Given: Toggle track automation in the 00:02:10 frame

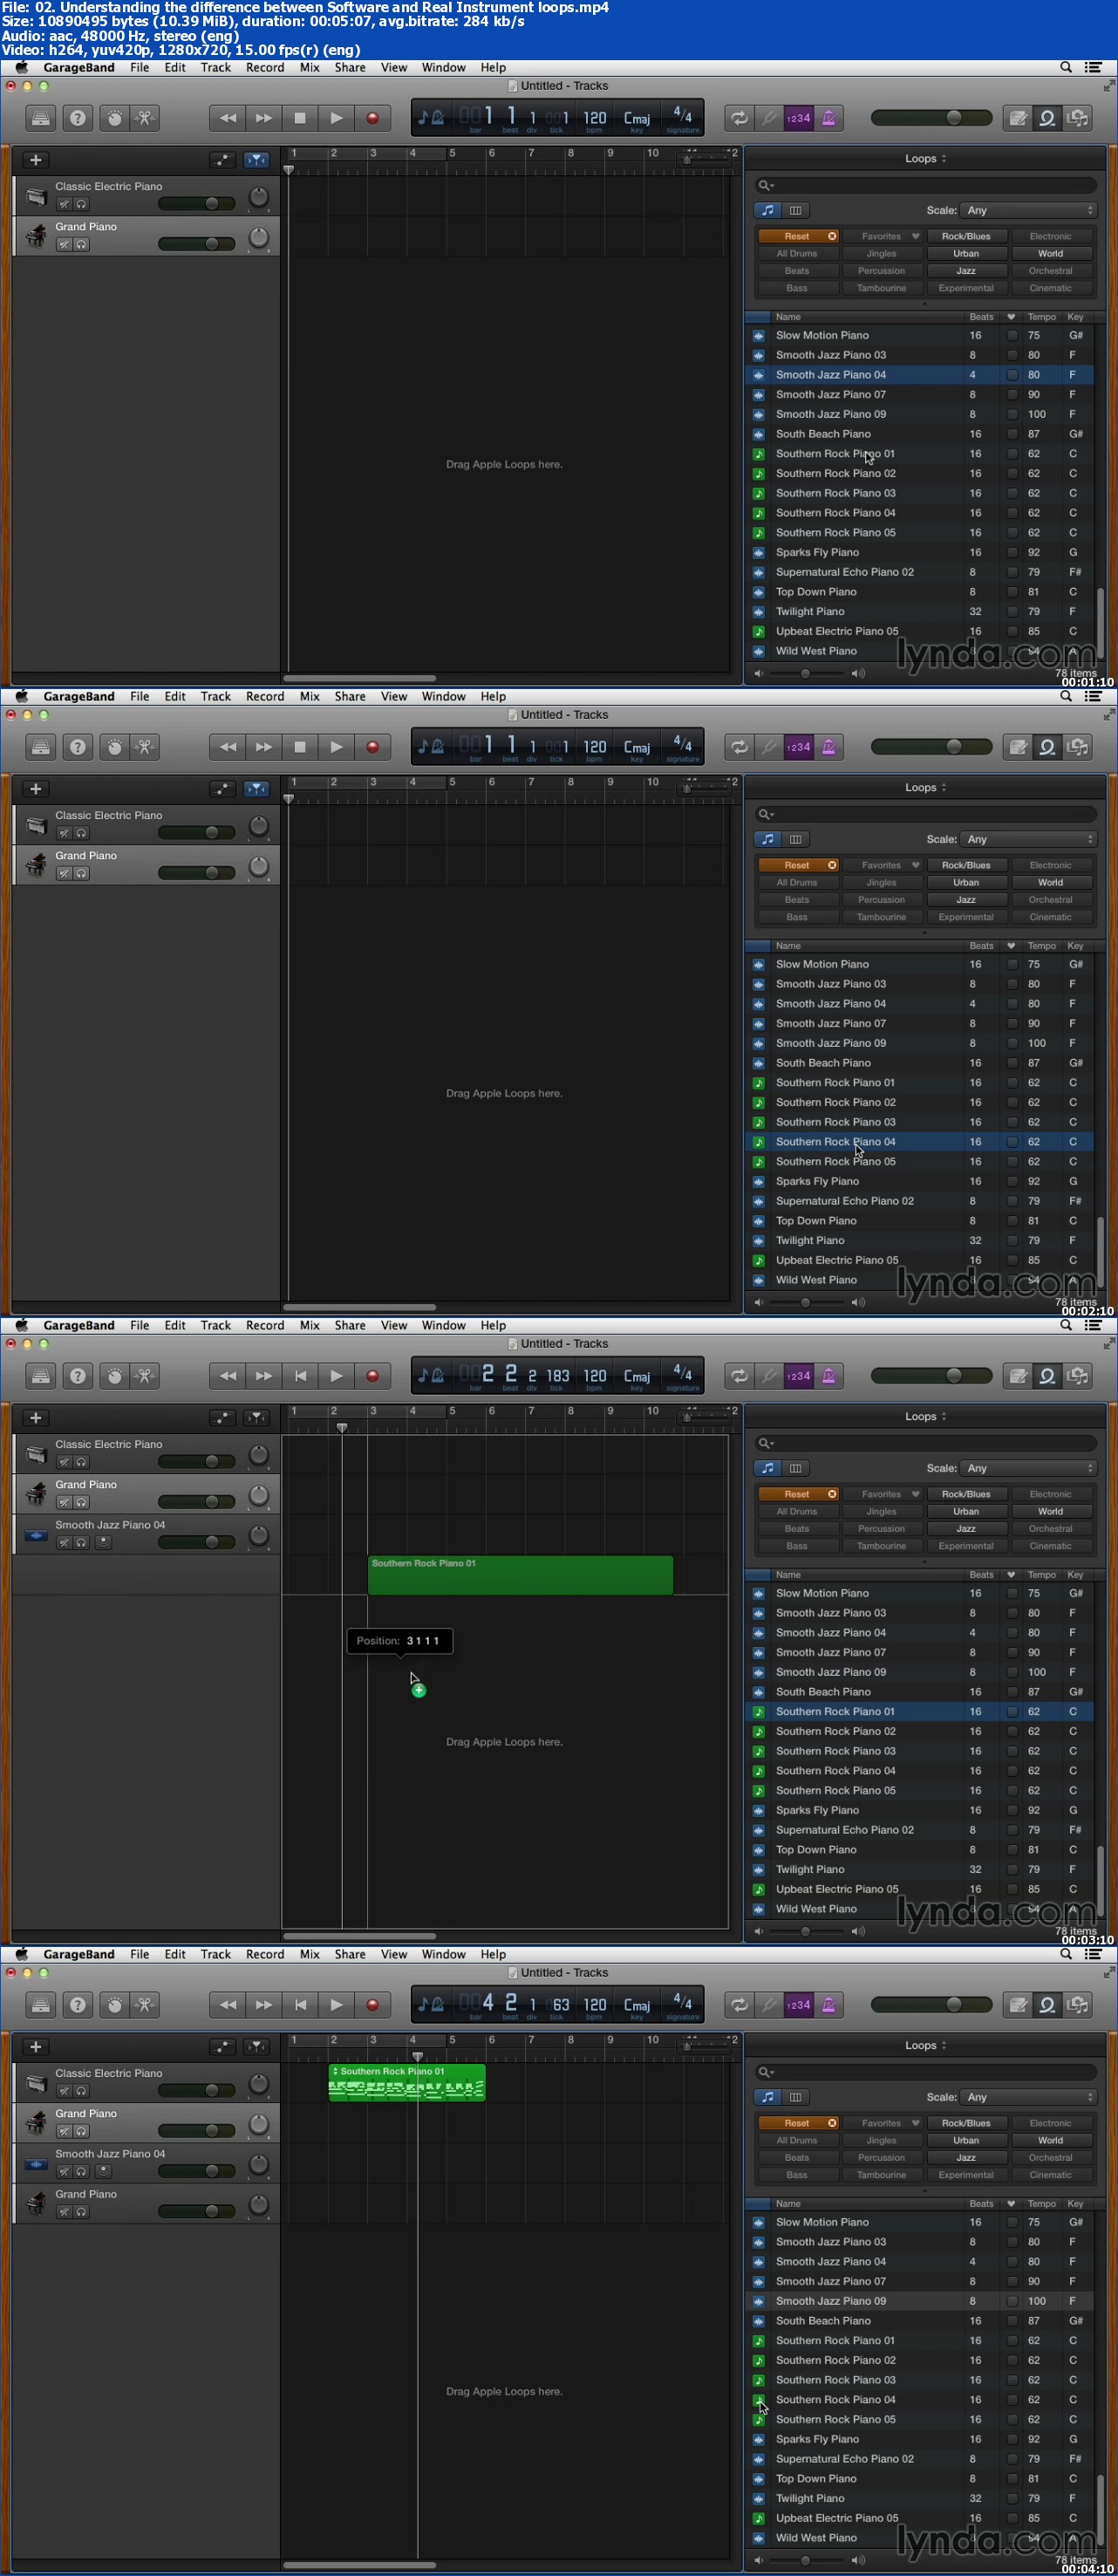Looking at the screenshot, I should (222, 789).
